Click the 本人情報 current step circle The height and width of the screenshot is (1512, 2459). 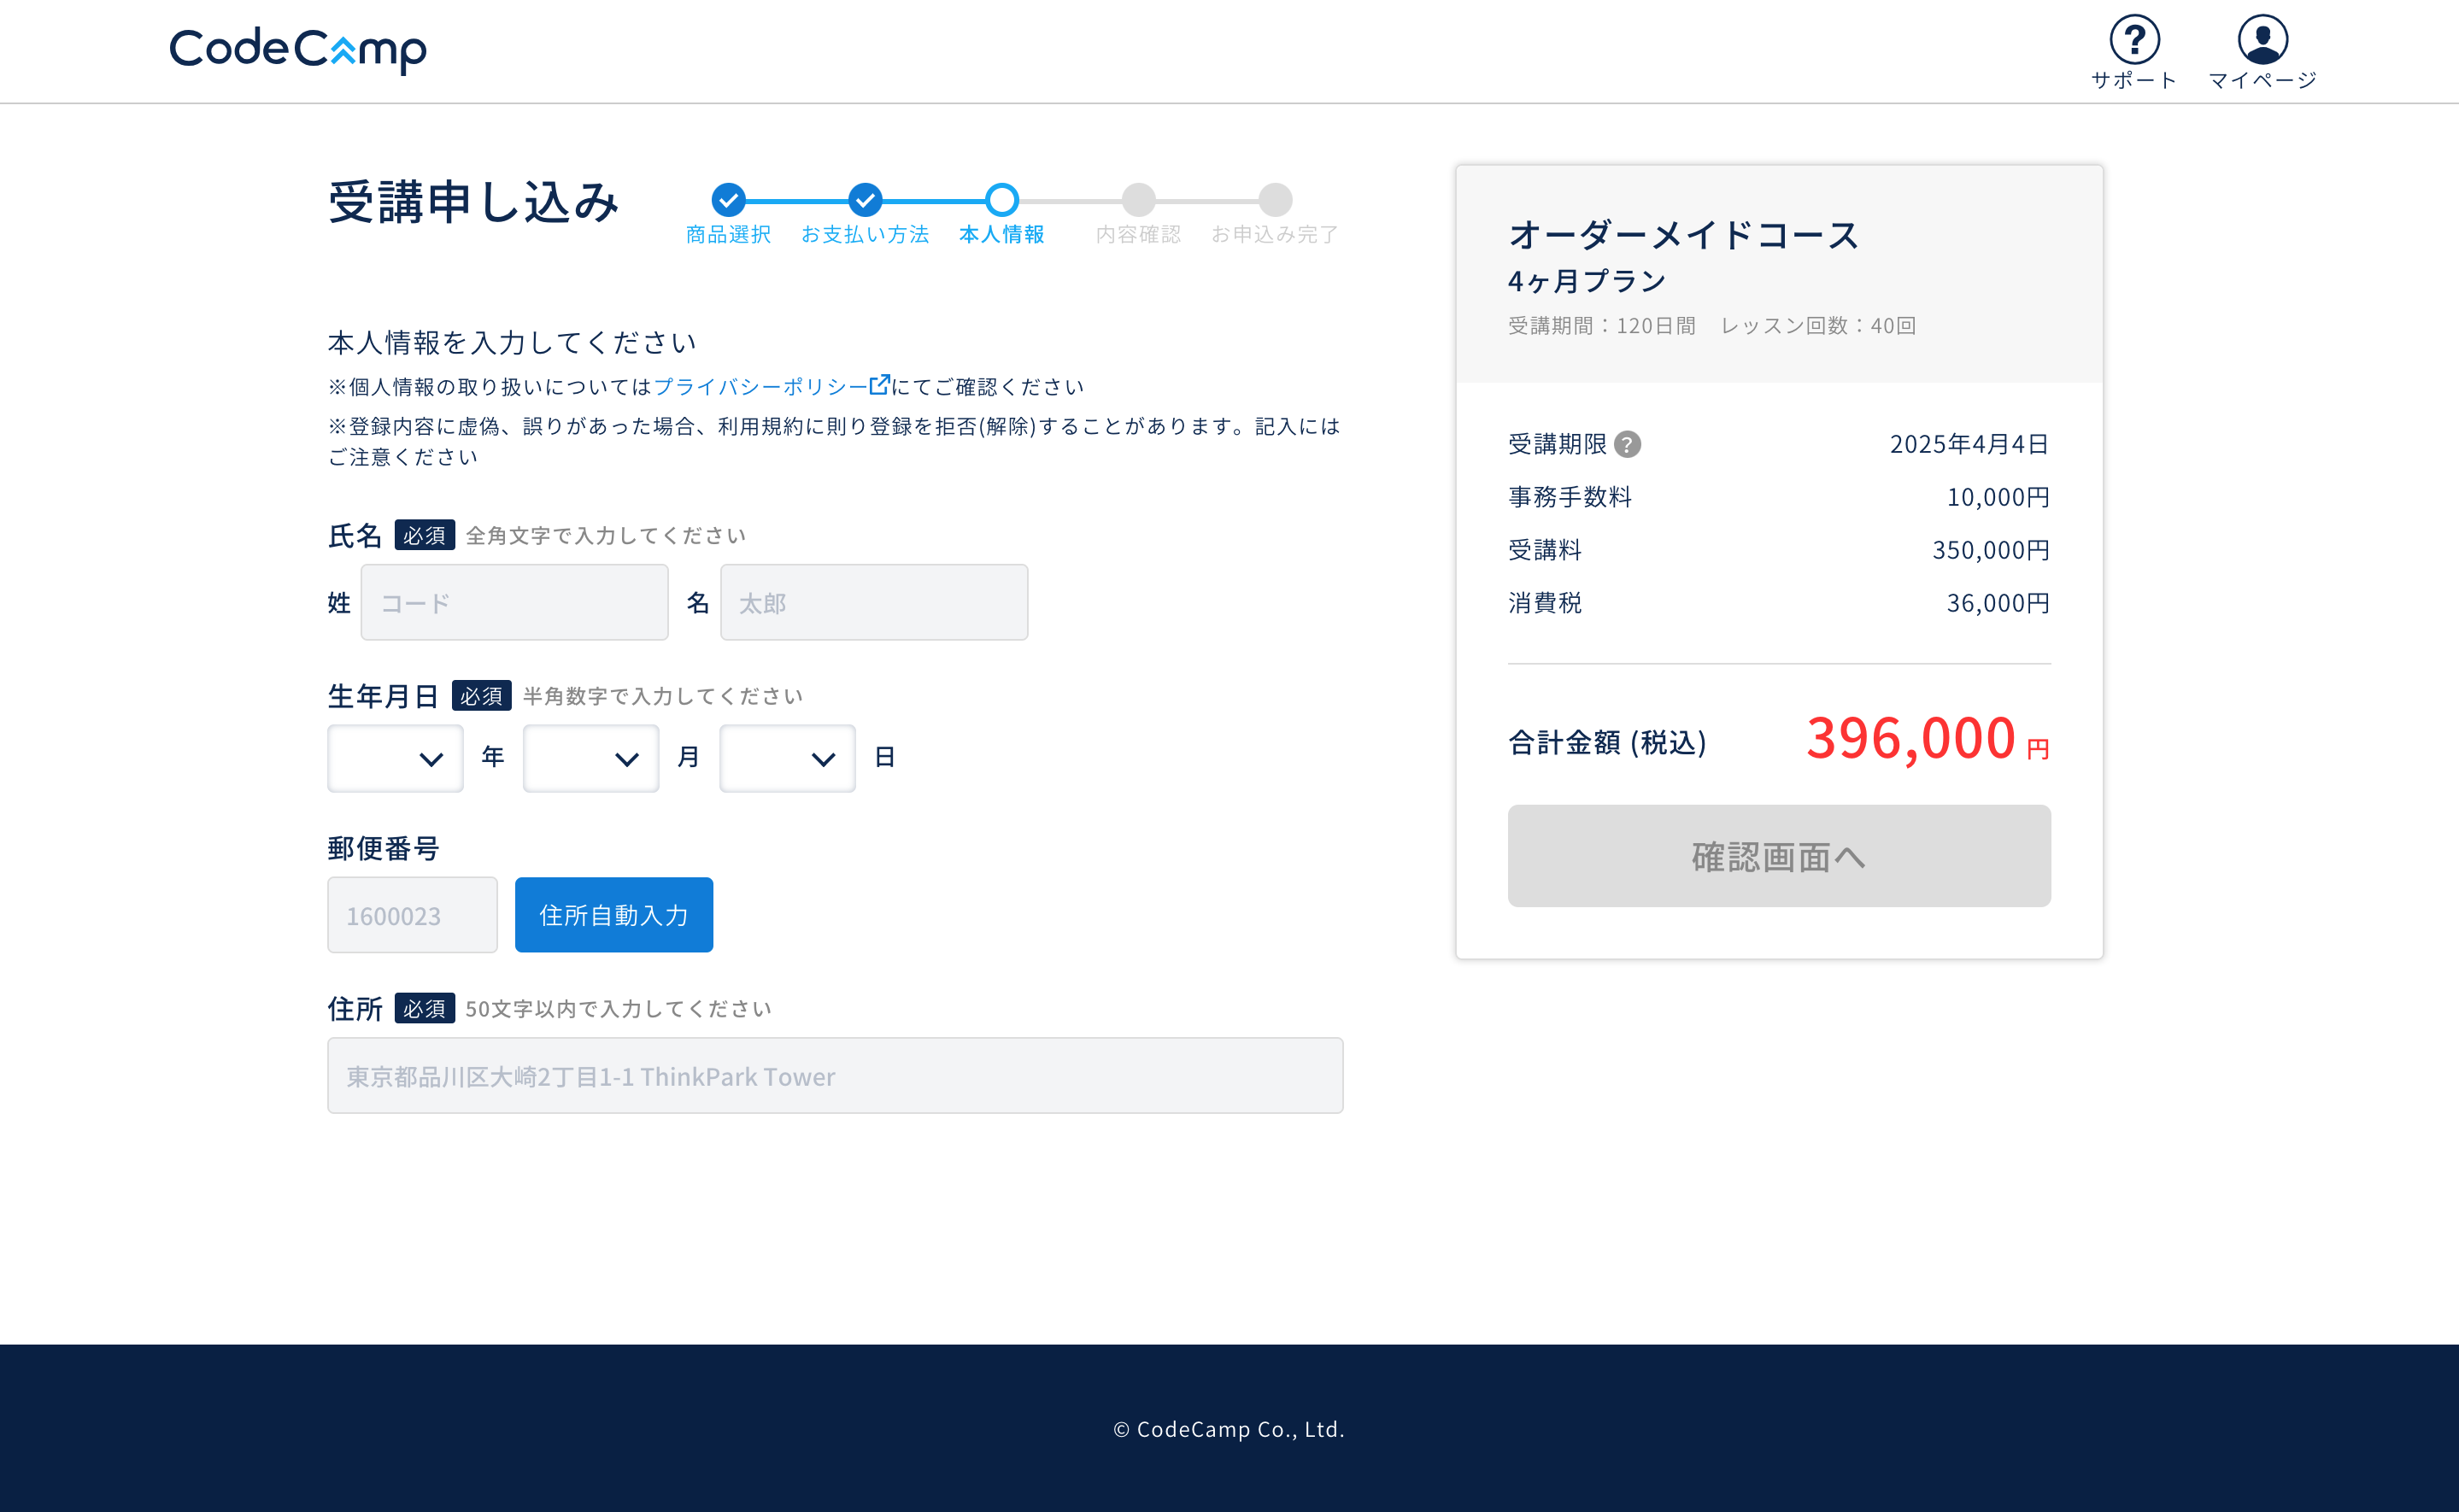tap(1002, 200)
